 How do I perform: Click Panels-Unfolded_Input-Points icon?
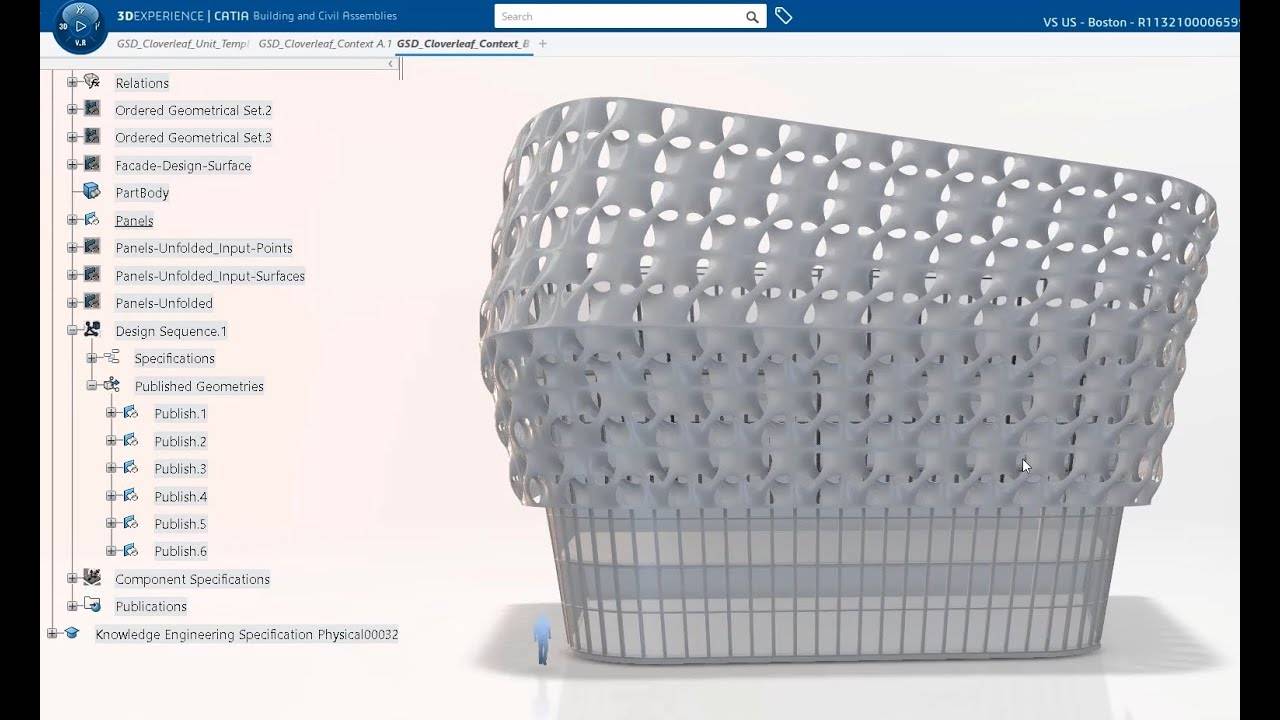point(92,247)
